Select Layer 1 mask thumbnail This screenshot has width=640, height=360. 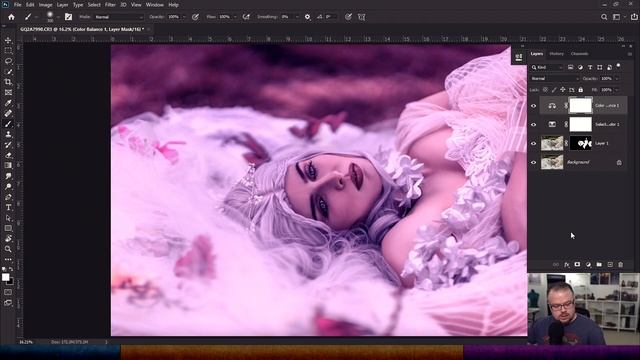click(x=580, y=143)
